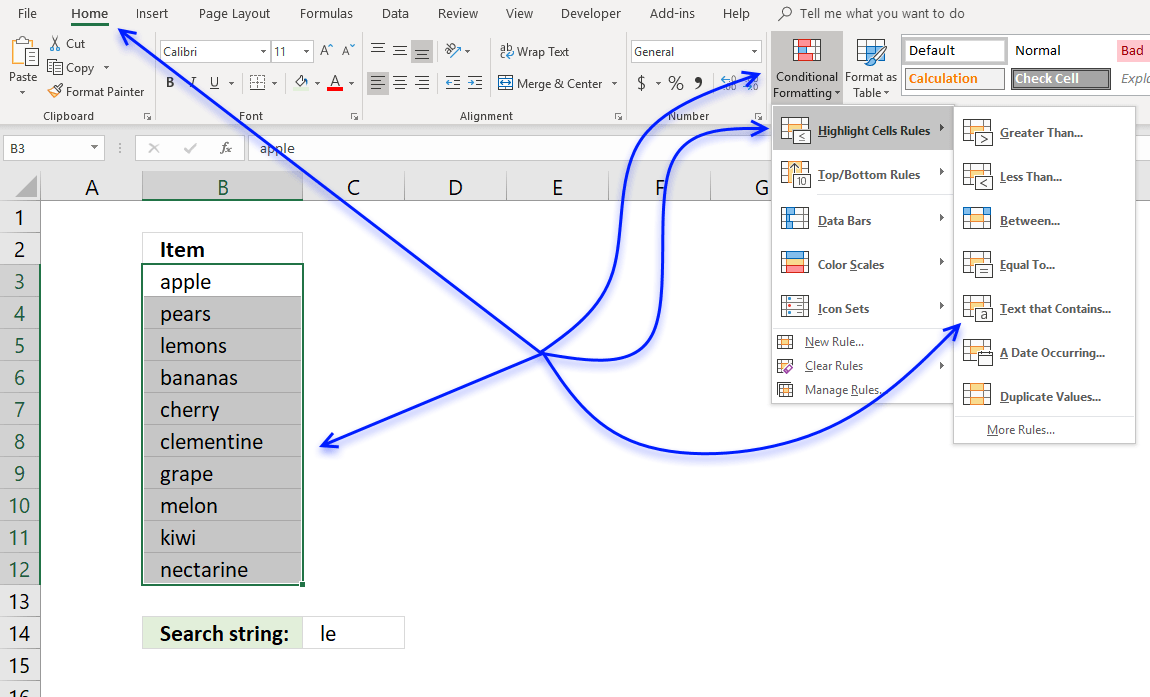The height and width of the screenshot is (697, 1150).
Task: Toggle Wrap Text
Action: pos(534,51)
